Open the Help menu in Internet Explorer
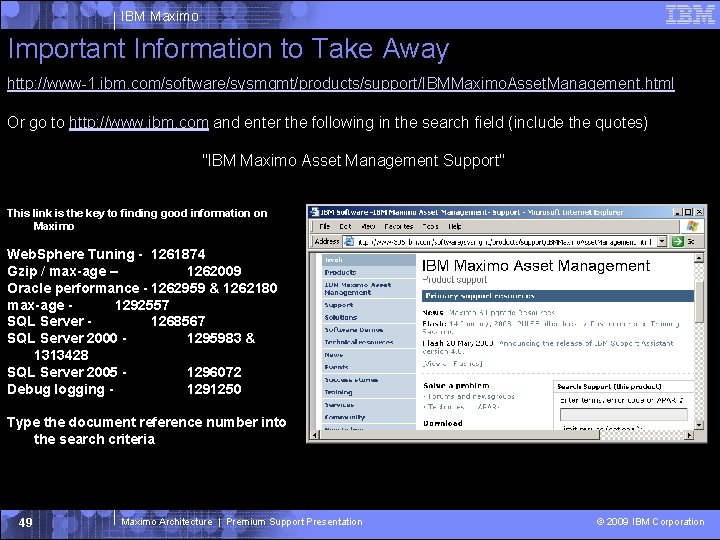 click(x=455, y=226)
